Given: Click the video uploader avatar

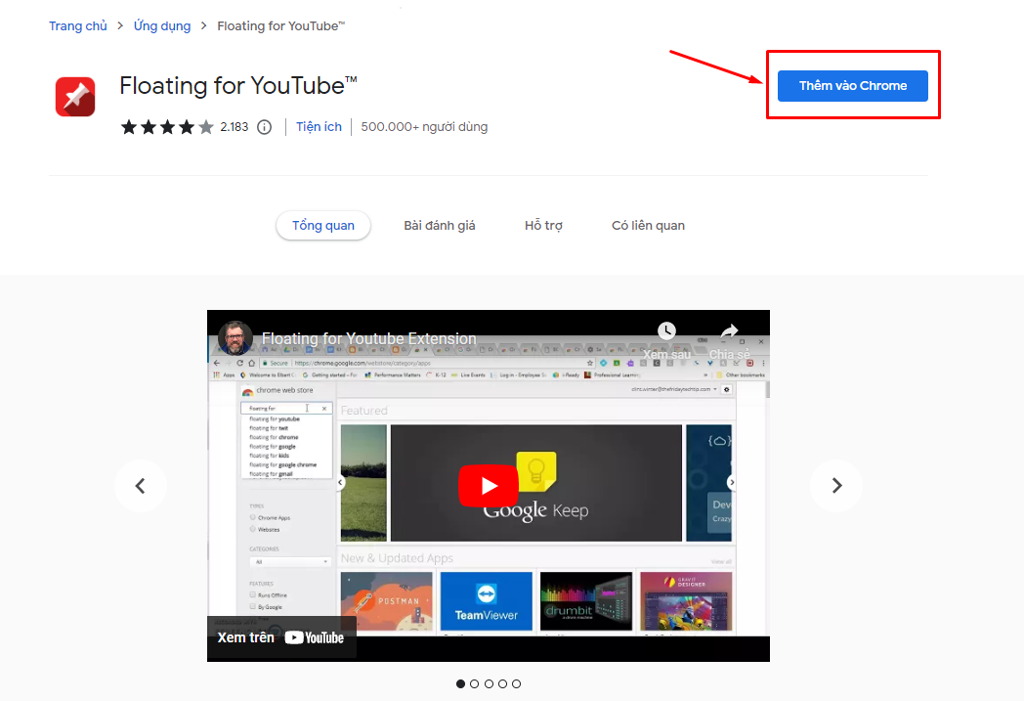Looking at the screenshot, I should tap(235, 338).
